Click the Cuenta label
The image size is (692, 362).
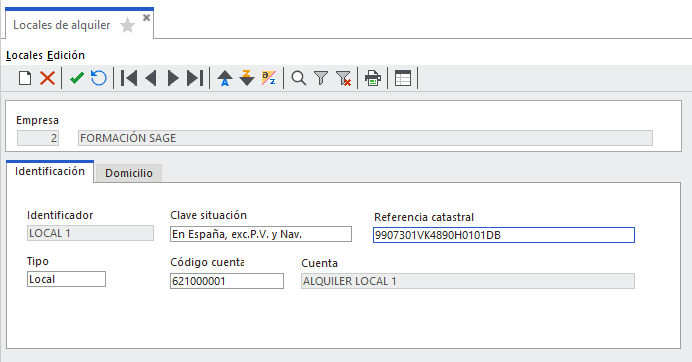click(x=320, y=263)
